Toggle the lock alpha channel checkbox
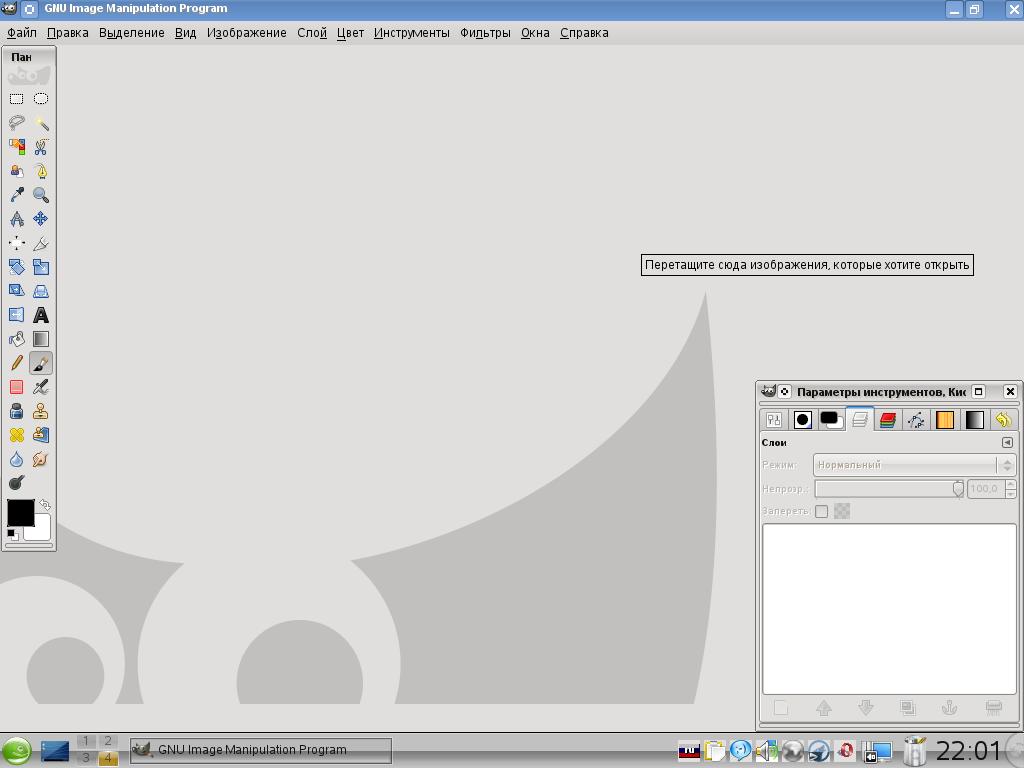Viewport: 1024px width, 768px height. (821, 511)
